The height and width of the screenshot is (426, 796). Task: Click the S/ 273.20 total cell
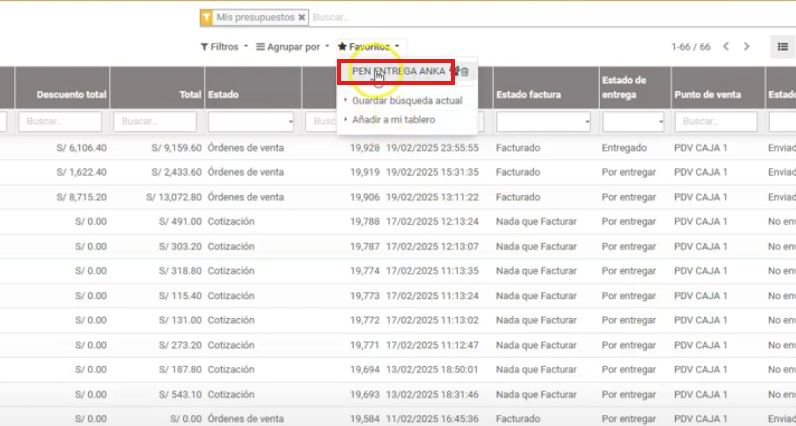tap(180, 345)
